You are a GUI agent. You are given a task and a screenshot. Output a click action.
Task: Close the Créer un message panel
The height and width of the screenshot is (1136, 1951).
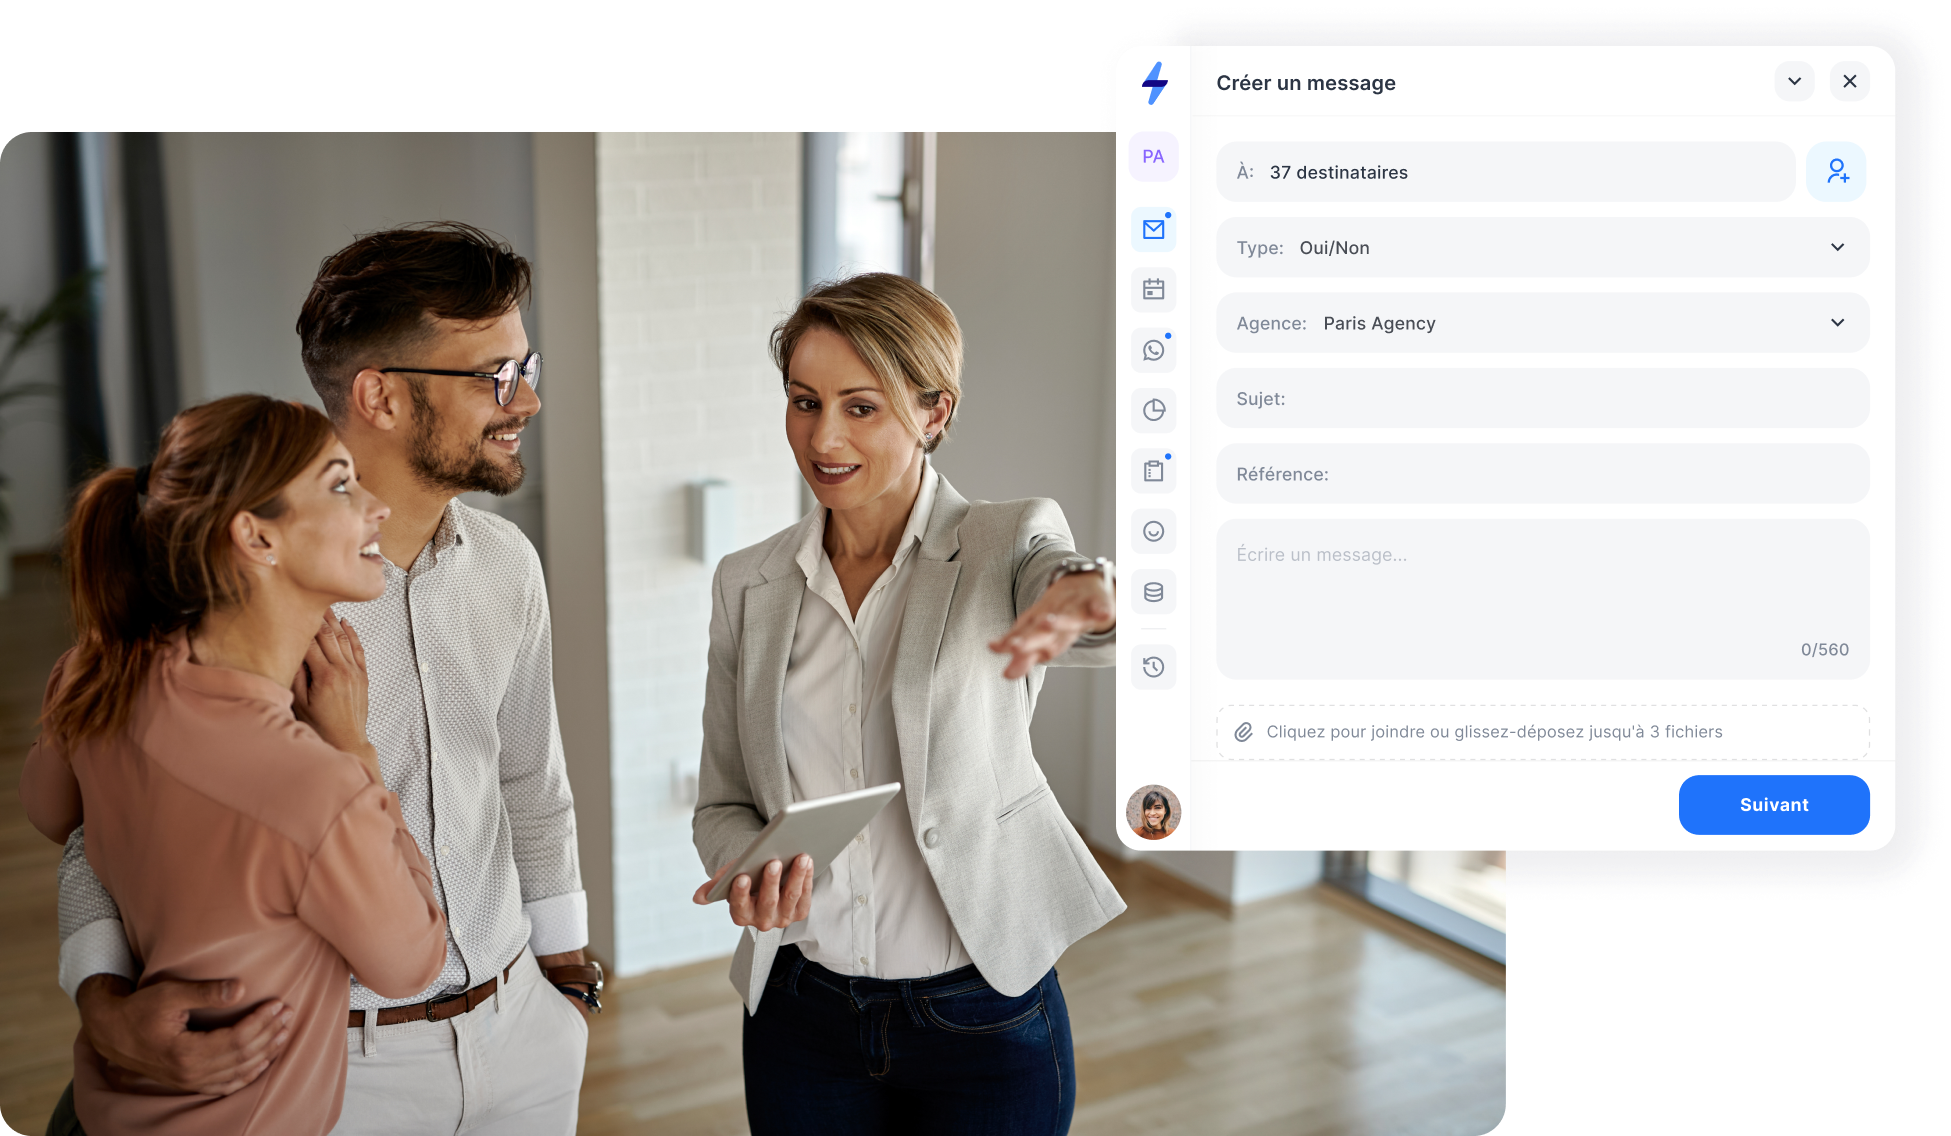pos(1849,82)
